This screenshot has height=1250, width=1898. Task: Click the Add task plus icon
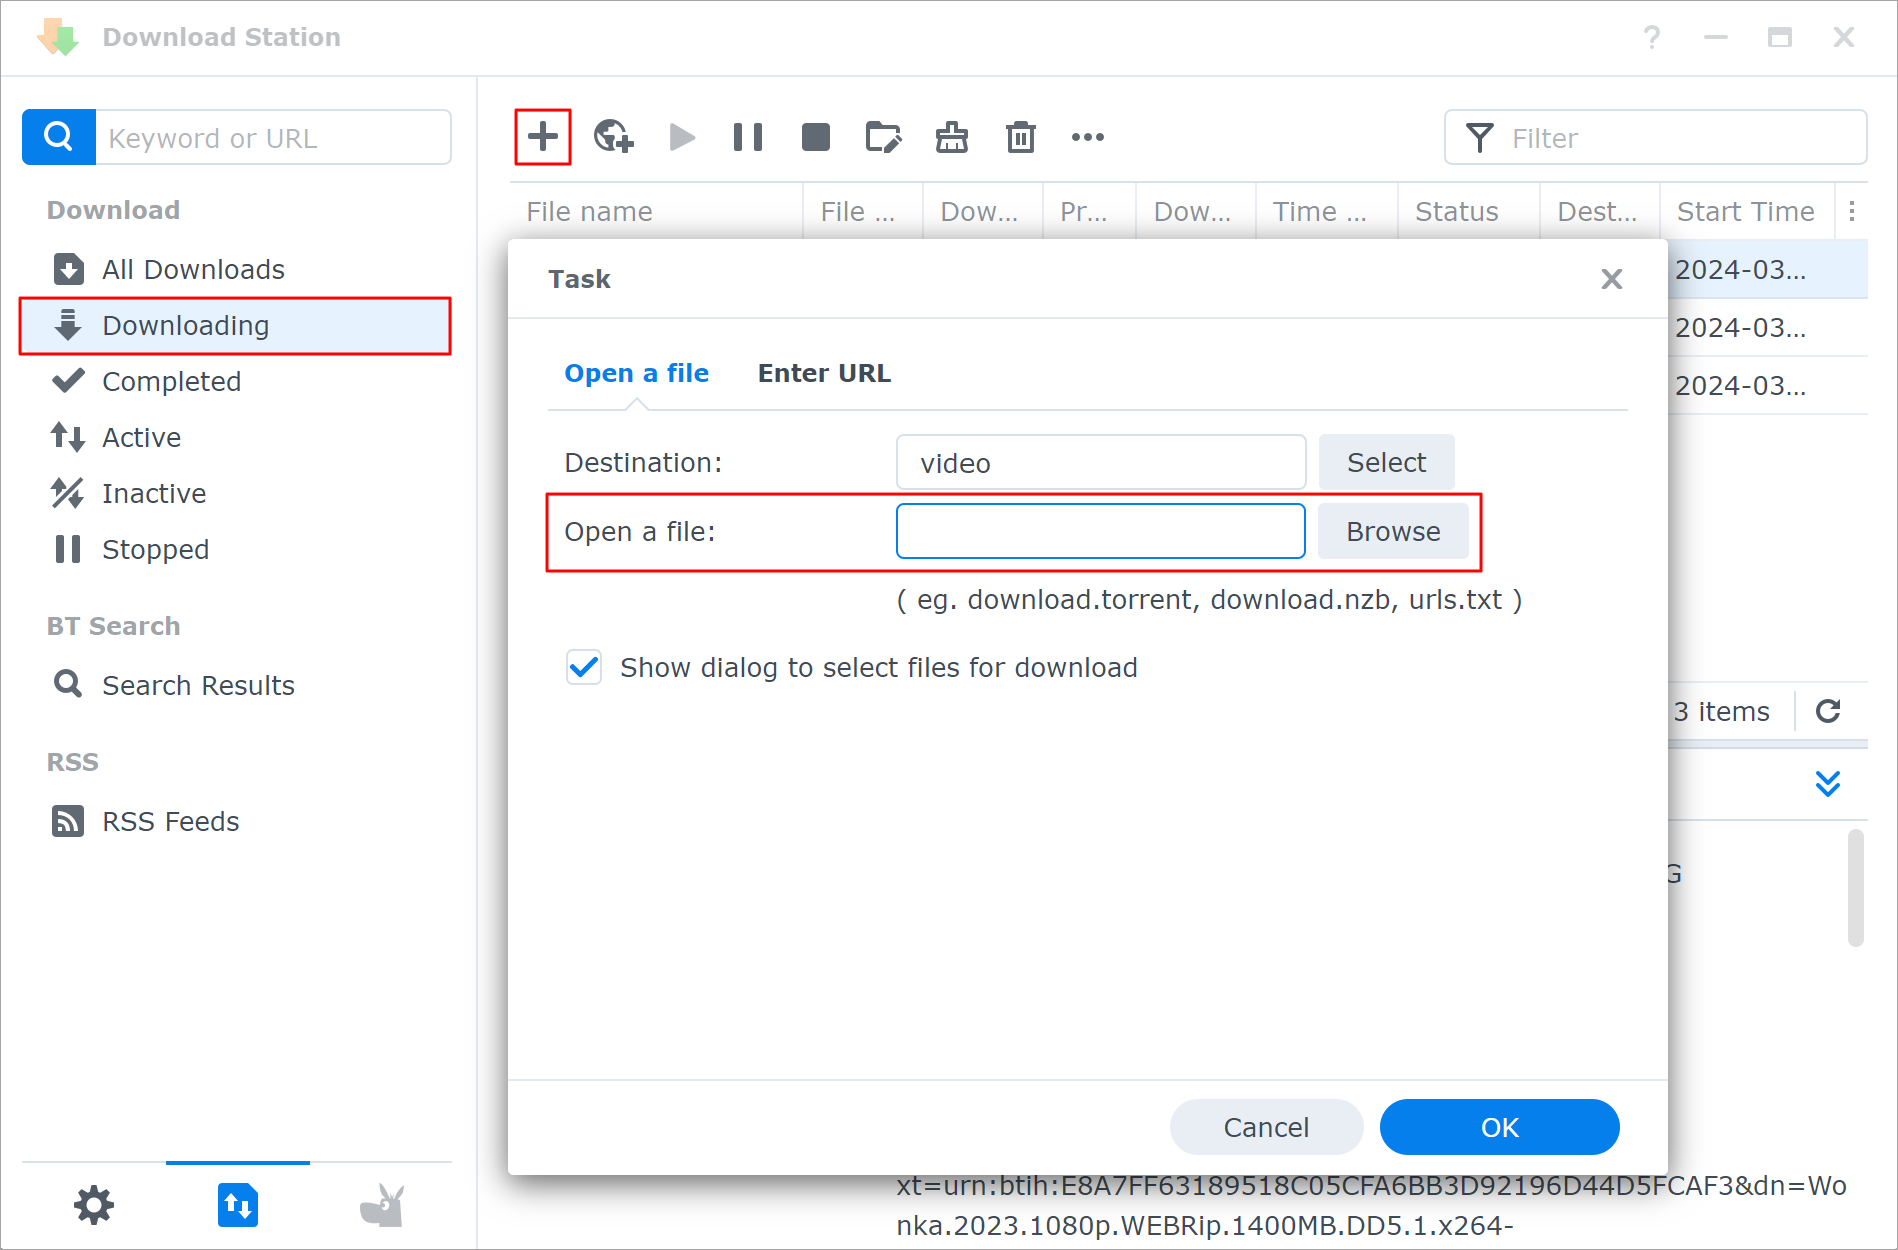(x=542, y=137)
